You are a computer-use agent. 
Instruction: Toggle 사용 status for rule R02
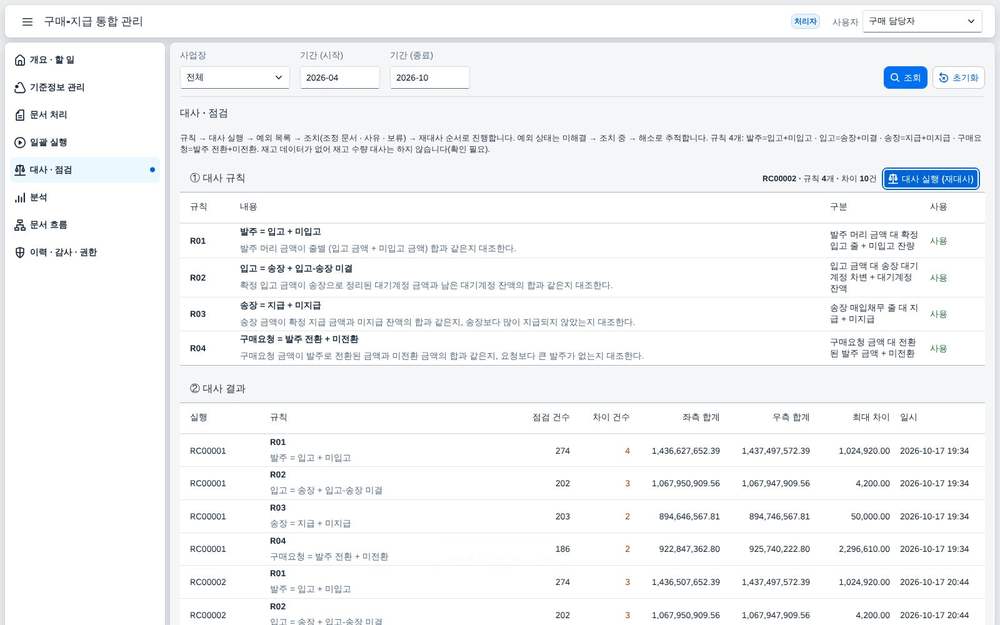pyautogui.click(x=938, y=278)
